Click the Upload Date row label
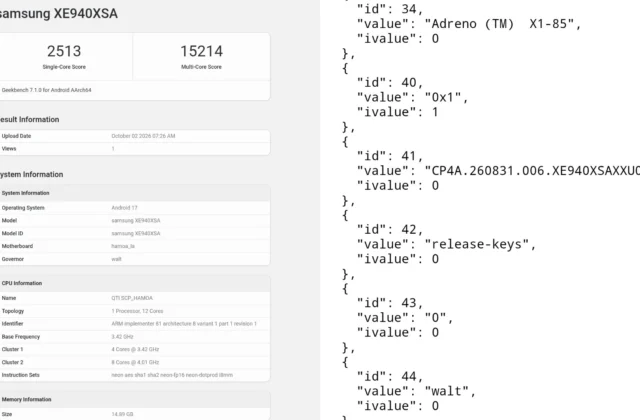640x420 pixels. pyautogui.click(x=16, y=136)
